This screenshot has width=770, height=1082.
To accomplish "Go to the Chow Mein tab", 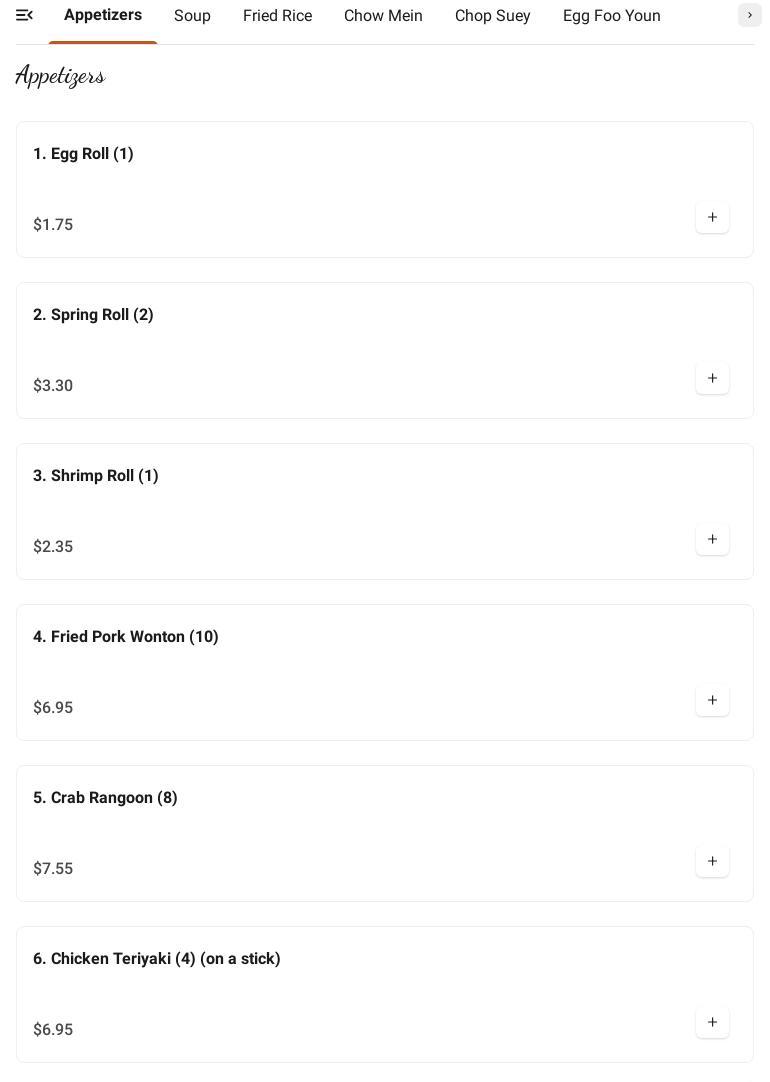I will point(383,16).
